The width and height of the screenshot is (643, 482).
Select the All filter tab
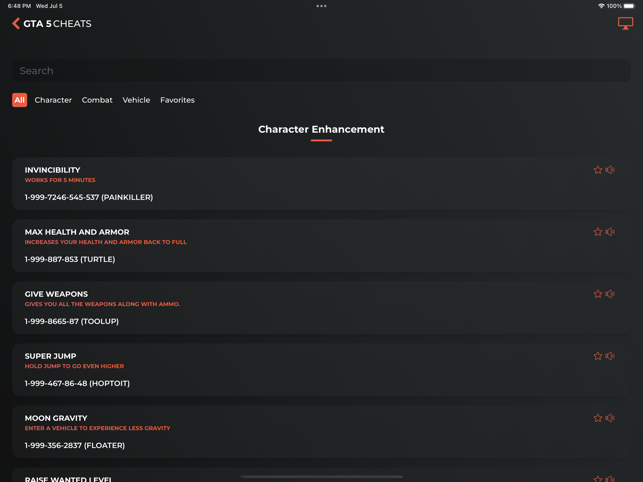click(x=19, y=100)
